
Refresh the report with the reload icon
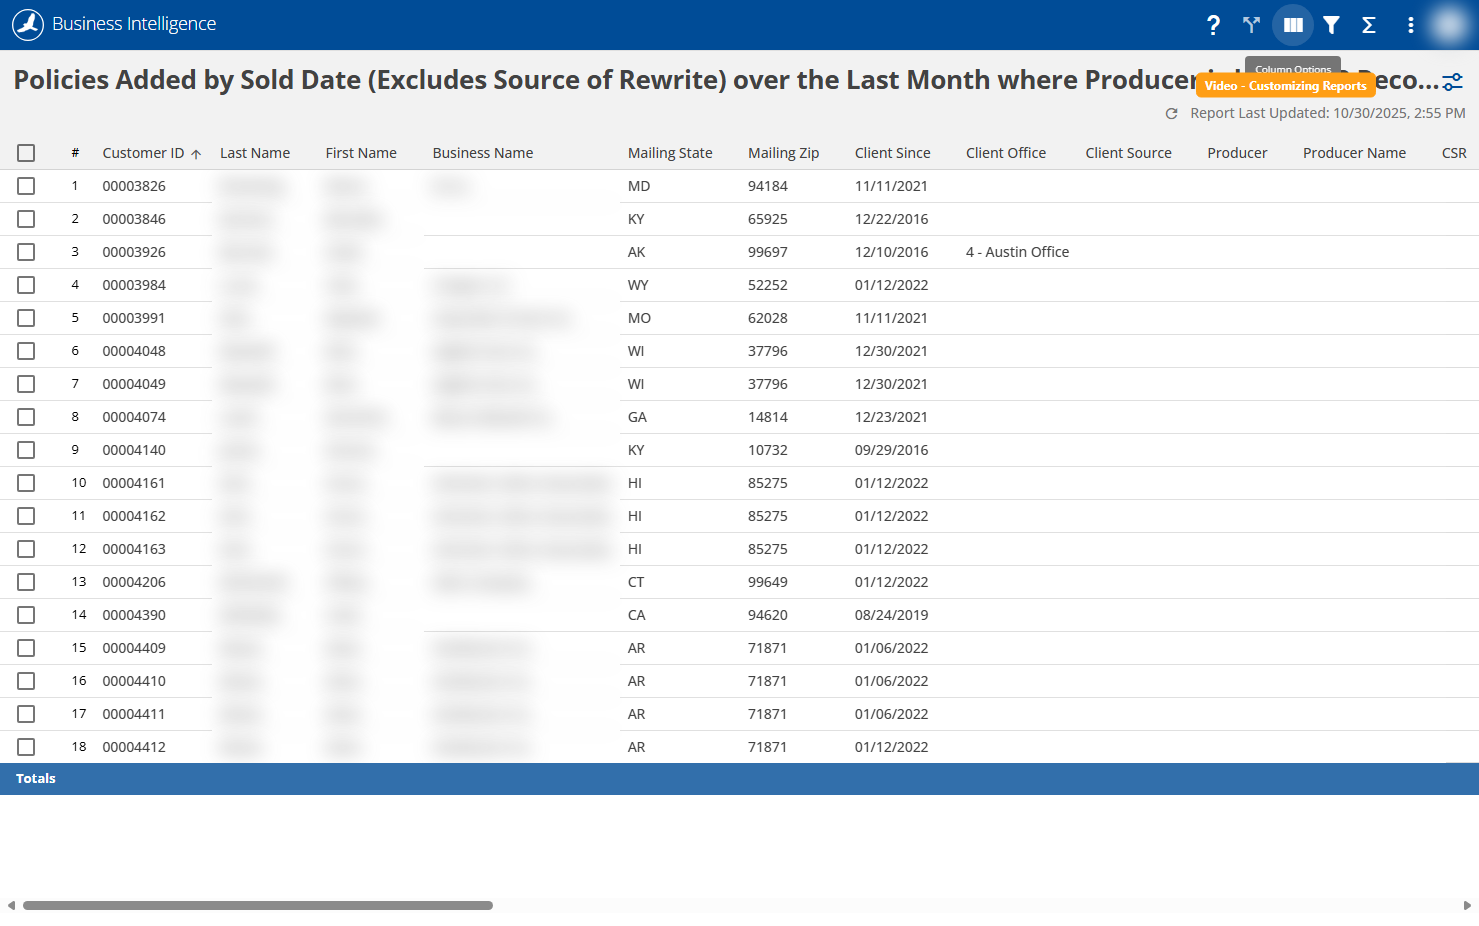(x=1172, y=114)
